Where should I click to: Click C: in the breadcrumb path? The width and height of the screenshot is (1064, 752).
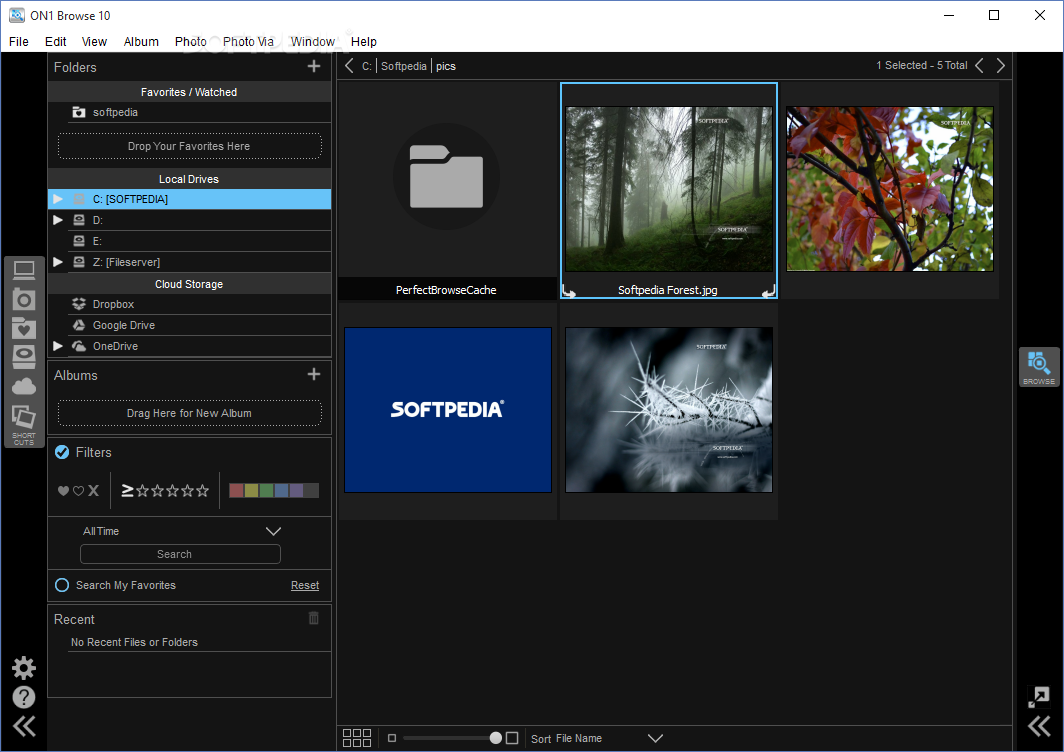(x=366, y=66)
